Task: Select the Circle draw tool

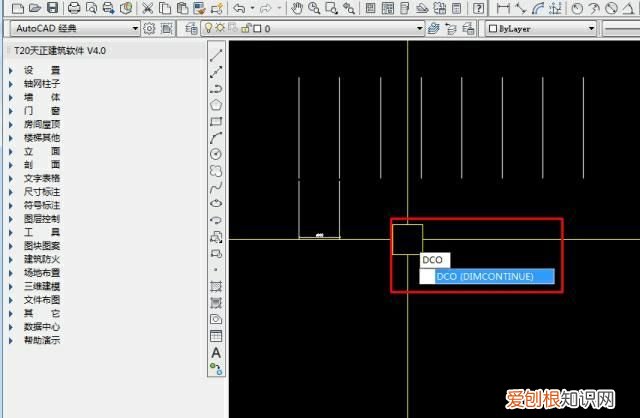Action: [x=216, y=154]
